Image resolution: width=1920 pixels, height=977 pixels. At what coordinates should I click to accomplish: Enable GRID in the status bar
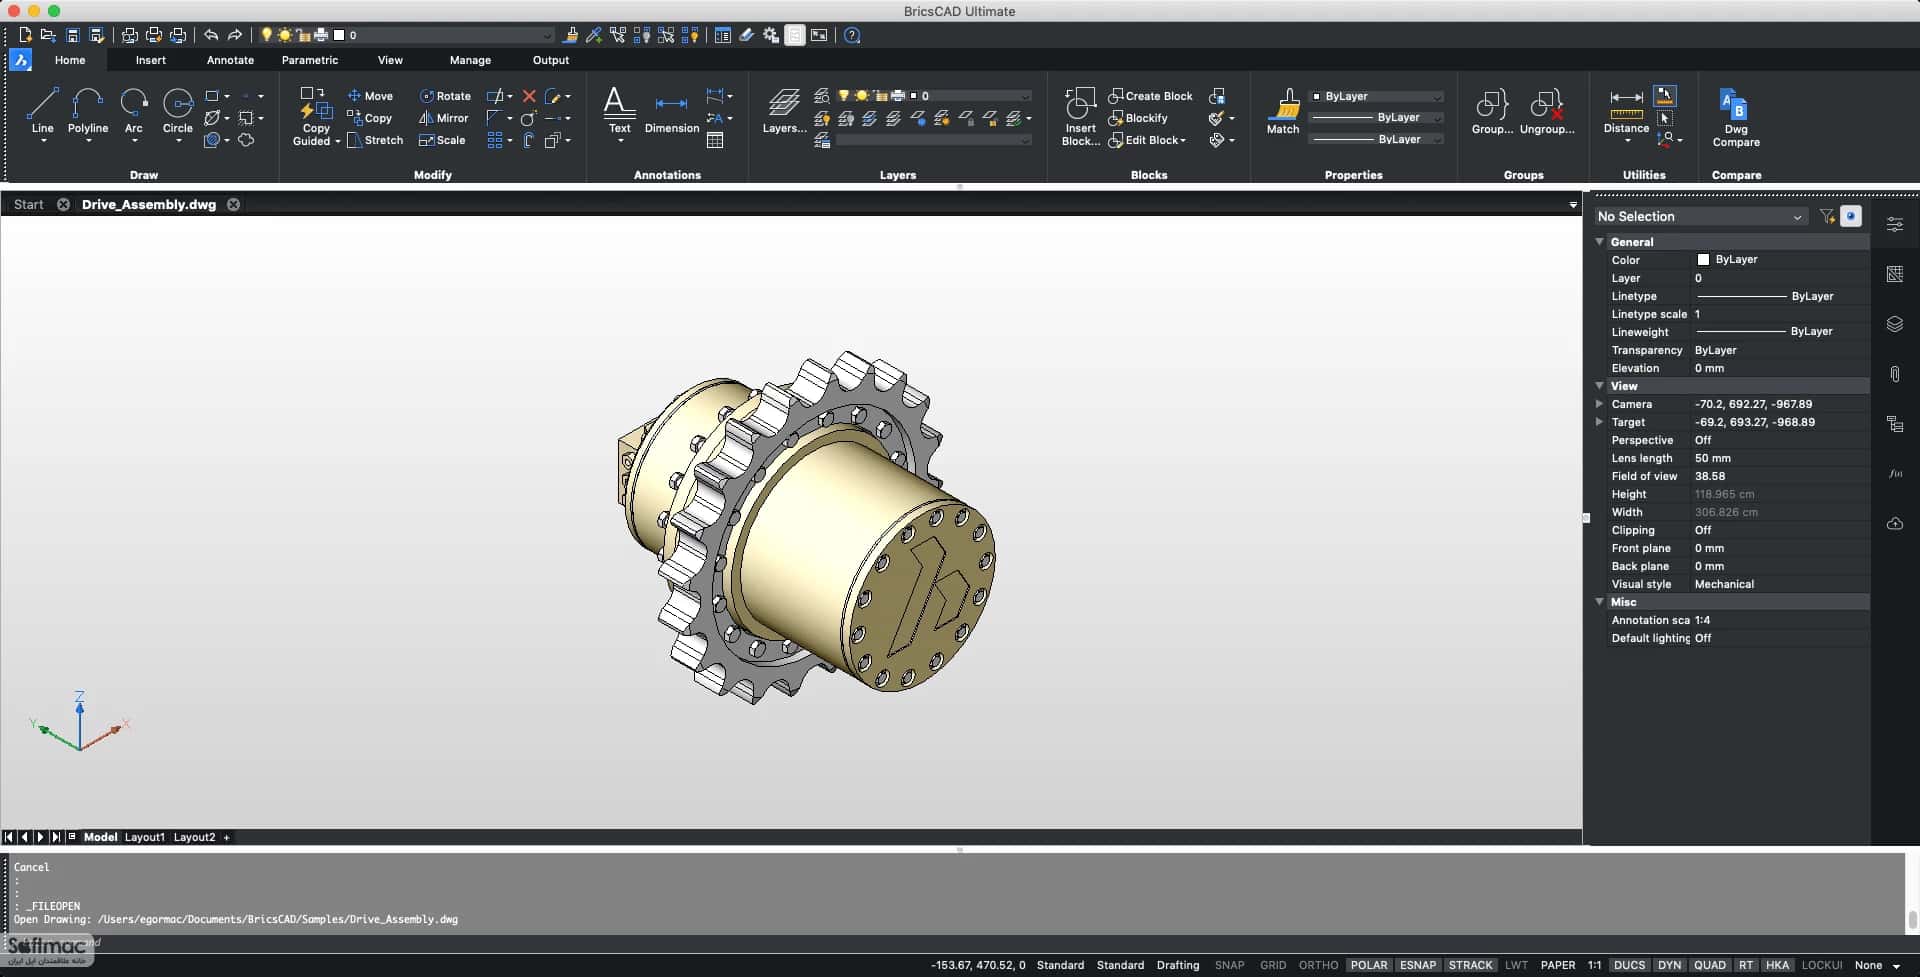[x=1273, y=965]
